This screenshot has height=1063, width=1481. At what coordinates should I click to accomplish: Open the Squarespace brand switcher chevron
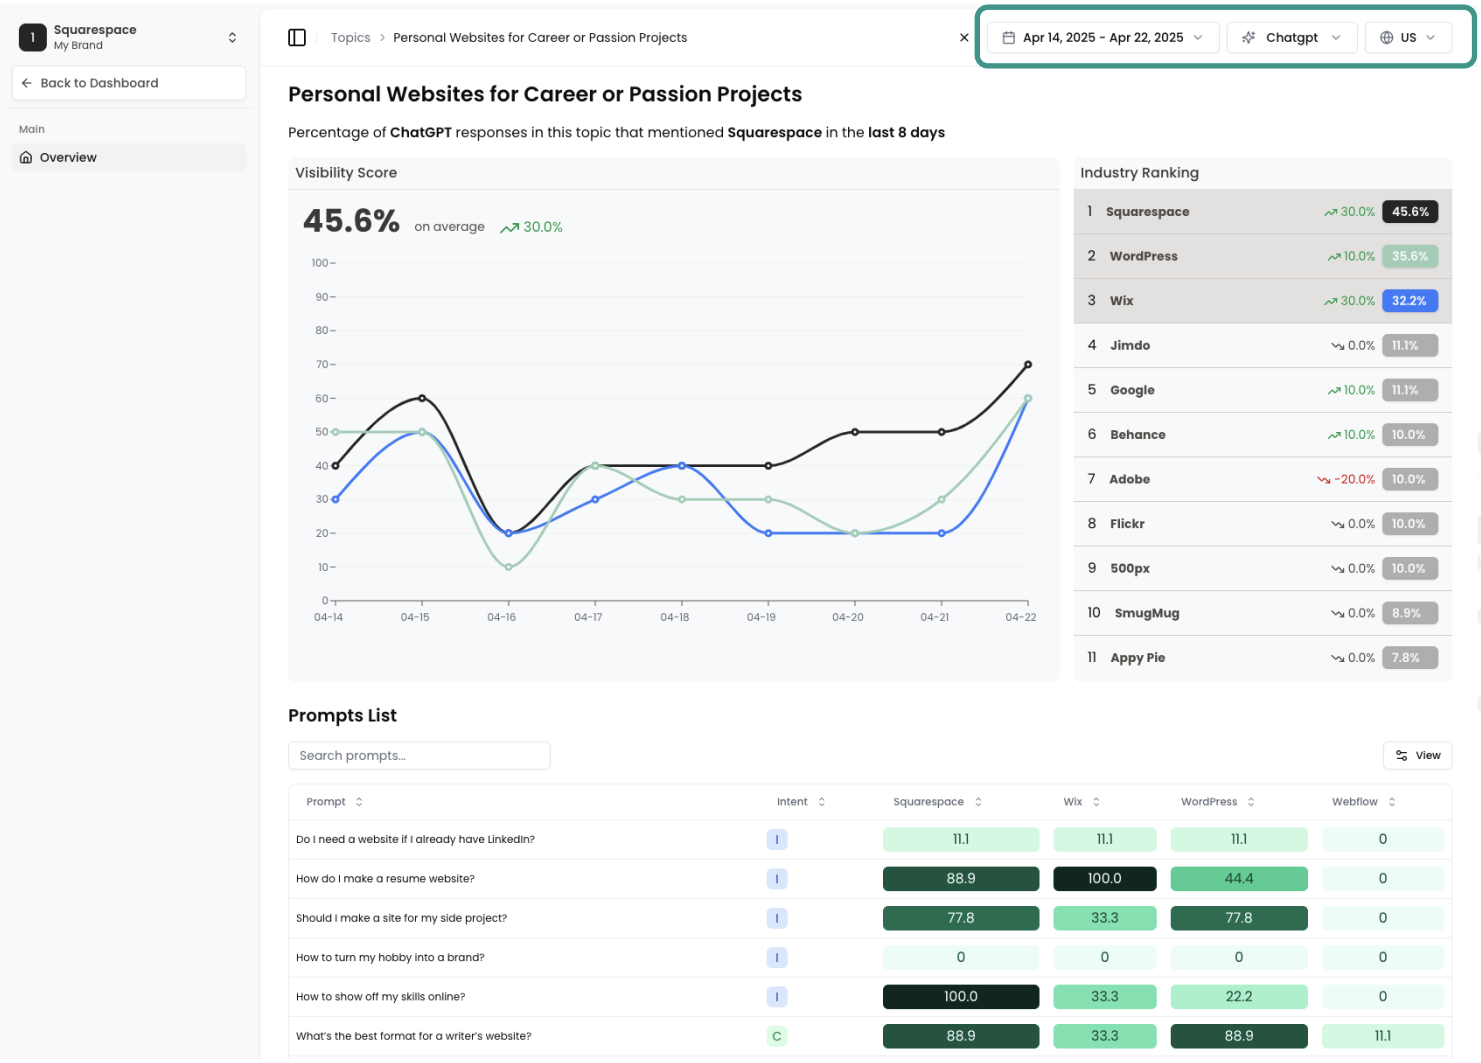231,36
